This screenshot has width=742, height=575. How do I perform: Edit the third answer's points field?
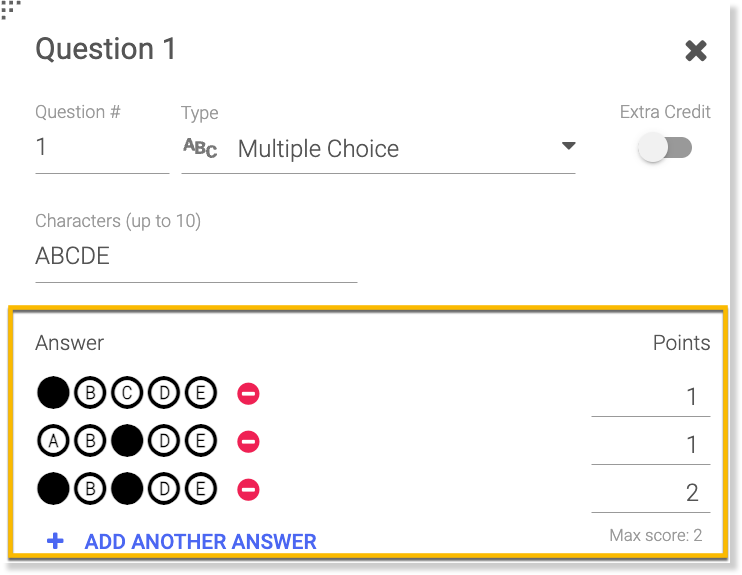pyautogui.click(x=651, y=493)
